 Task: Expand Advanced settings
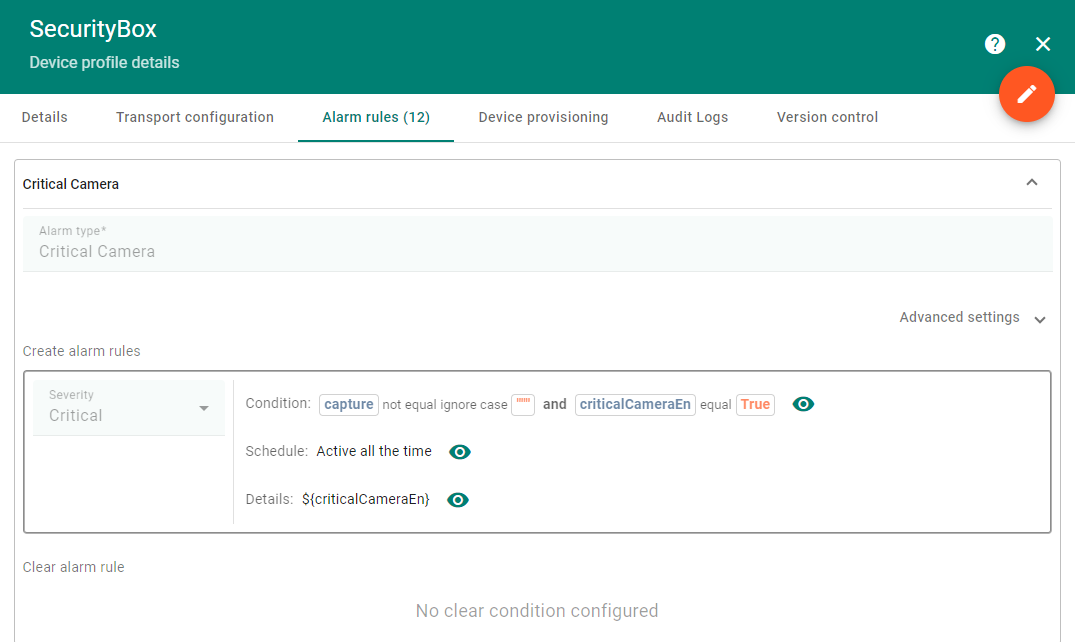[971, 317]
